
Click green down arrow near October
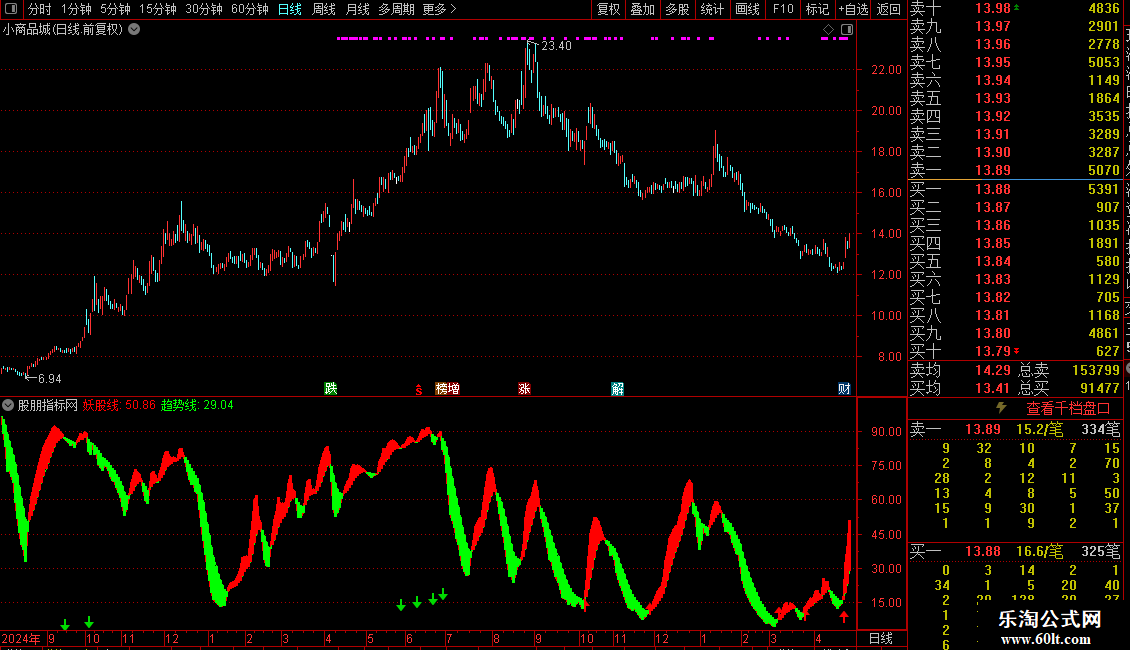pos(89,621)
